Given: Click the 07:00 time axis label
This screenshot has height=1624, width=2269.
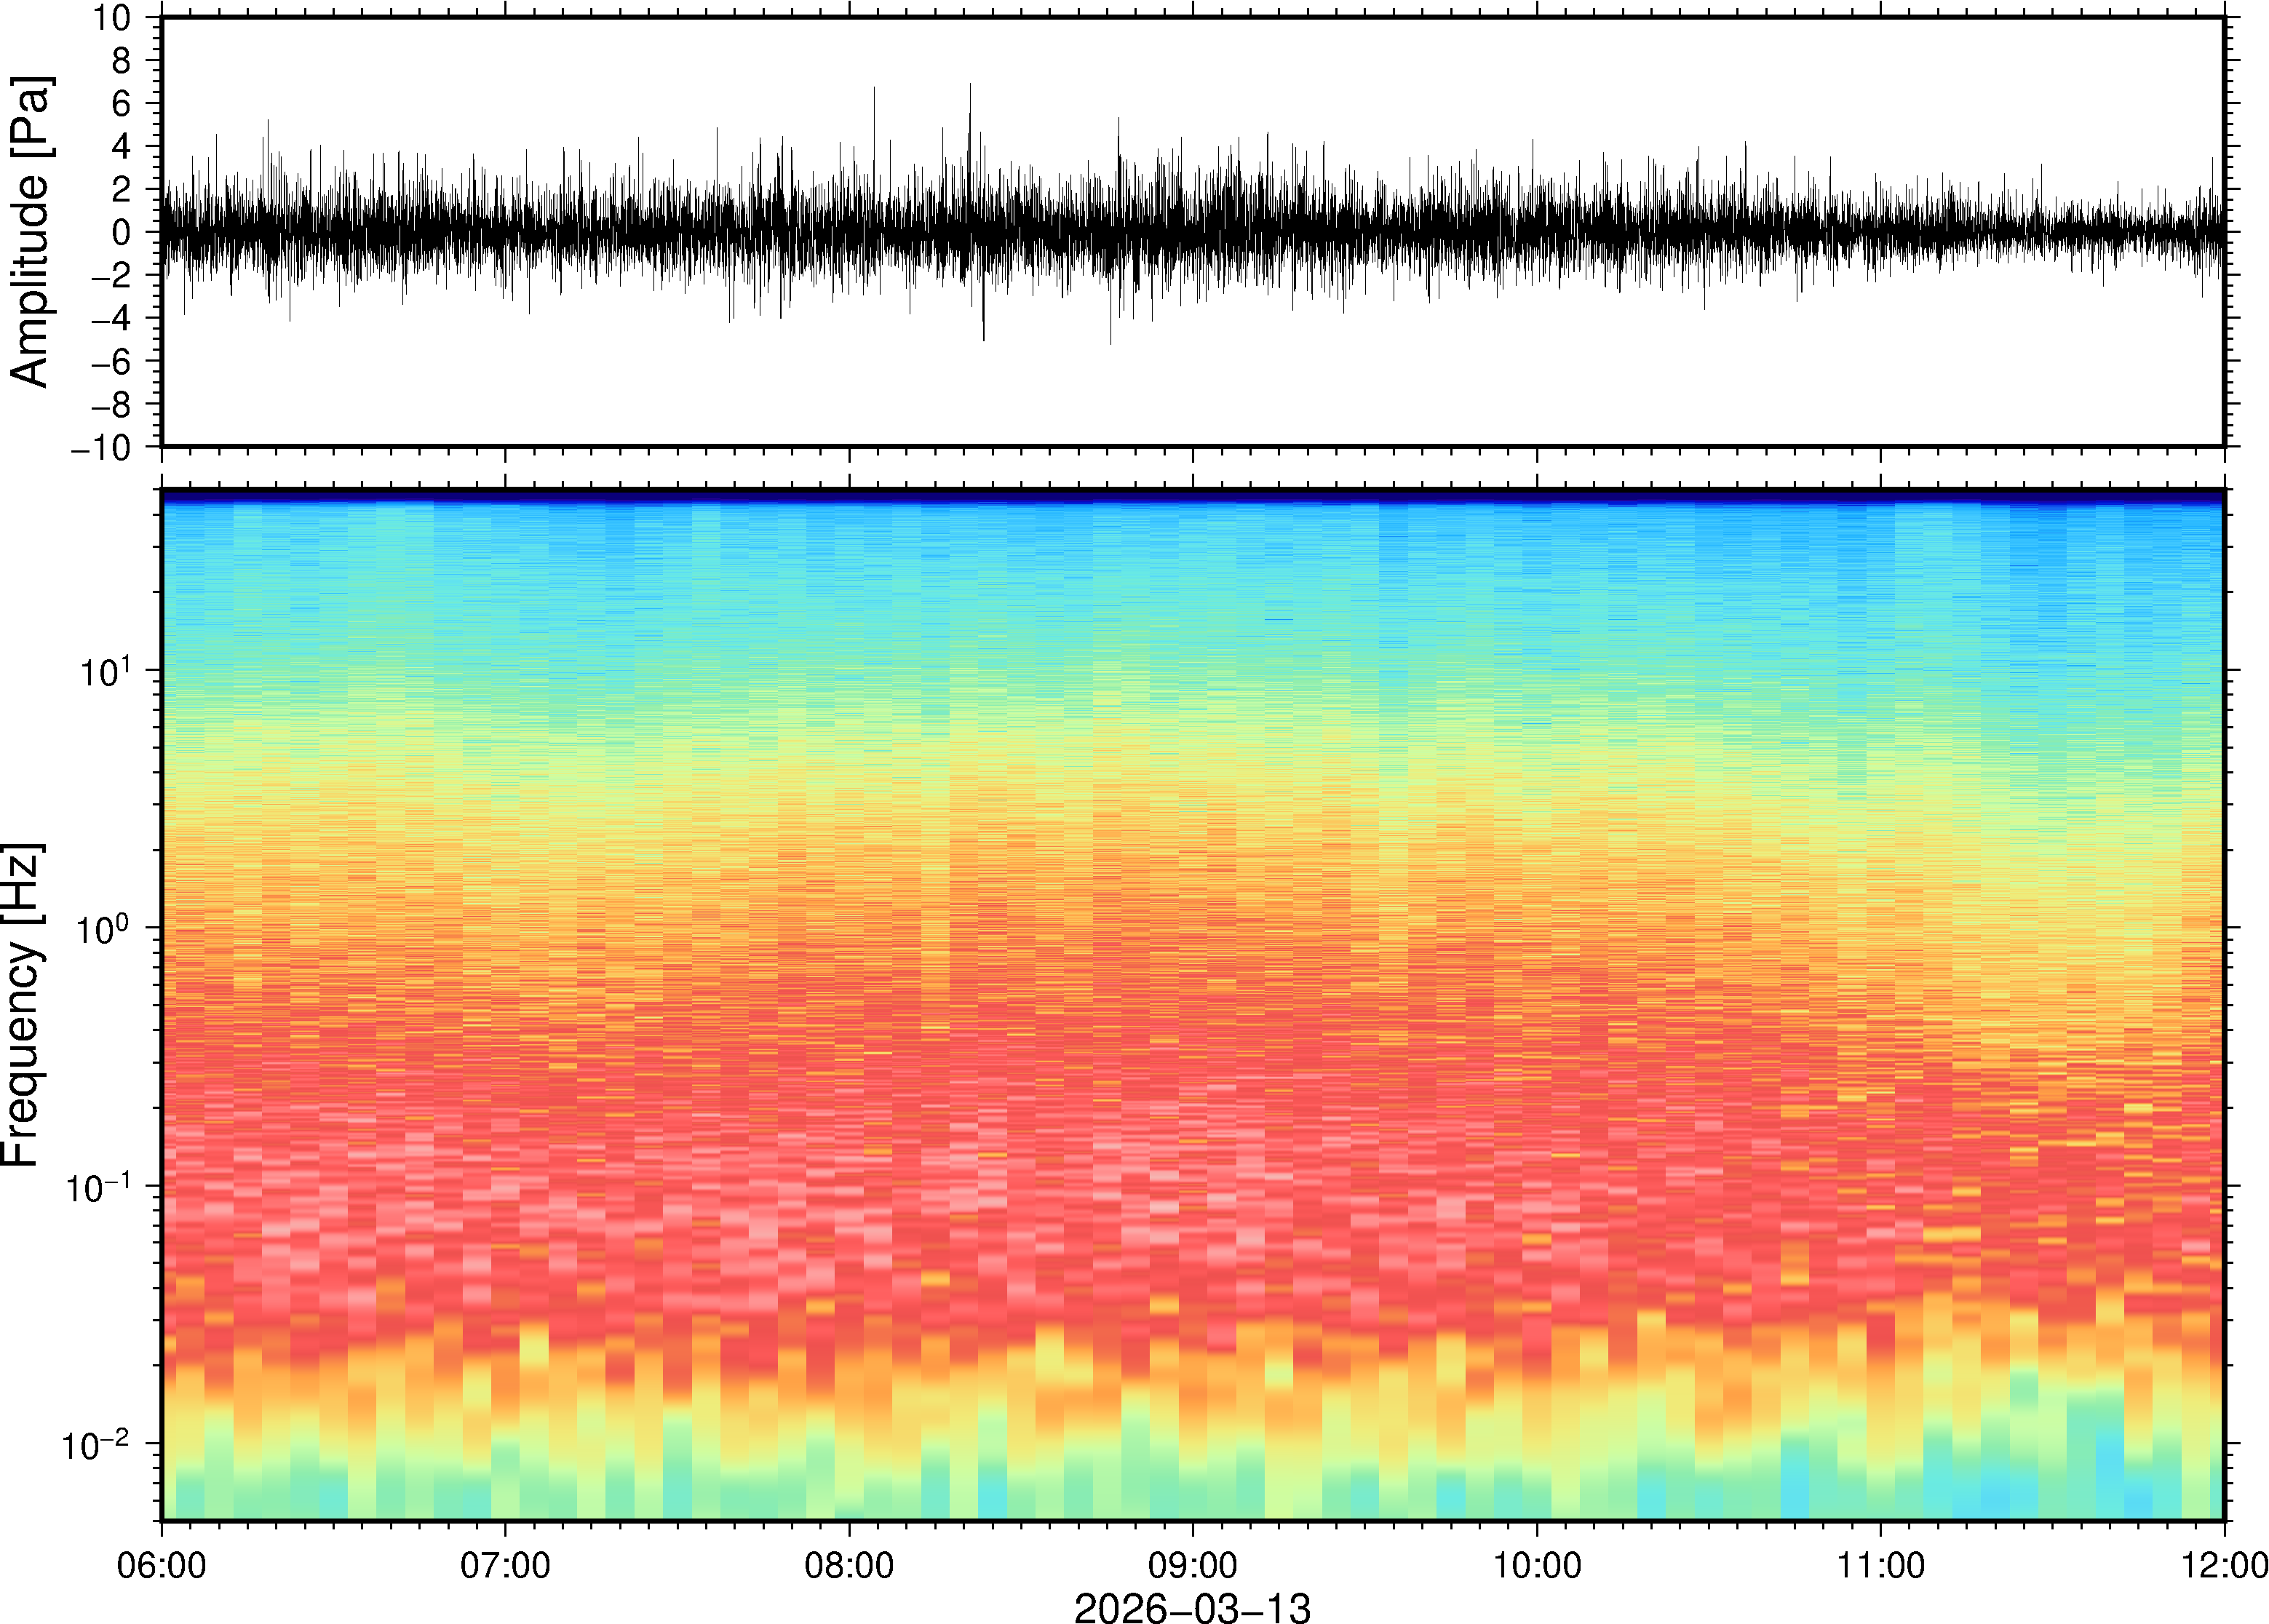Looking at the screenshot, I should pyautogui.click(x=505, y=1565).
